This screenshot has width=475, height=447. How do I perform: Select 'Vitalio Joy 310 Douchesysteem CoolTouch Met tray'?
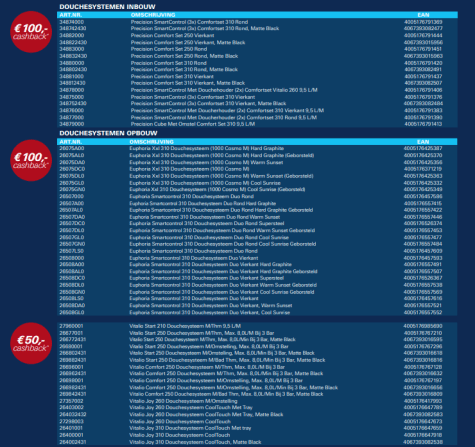coord(190,428)
